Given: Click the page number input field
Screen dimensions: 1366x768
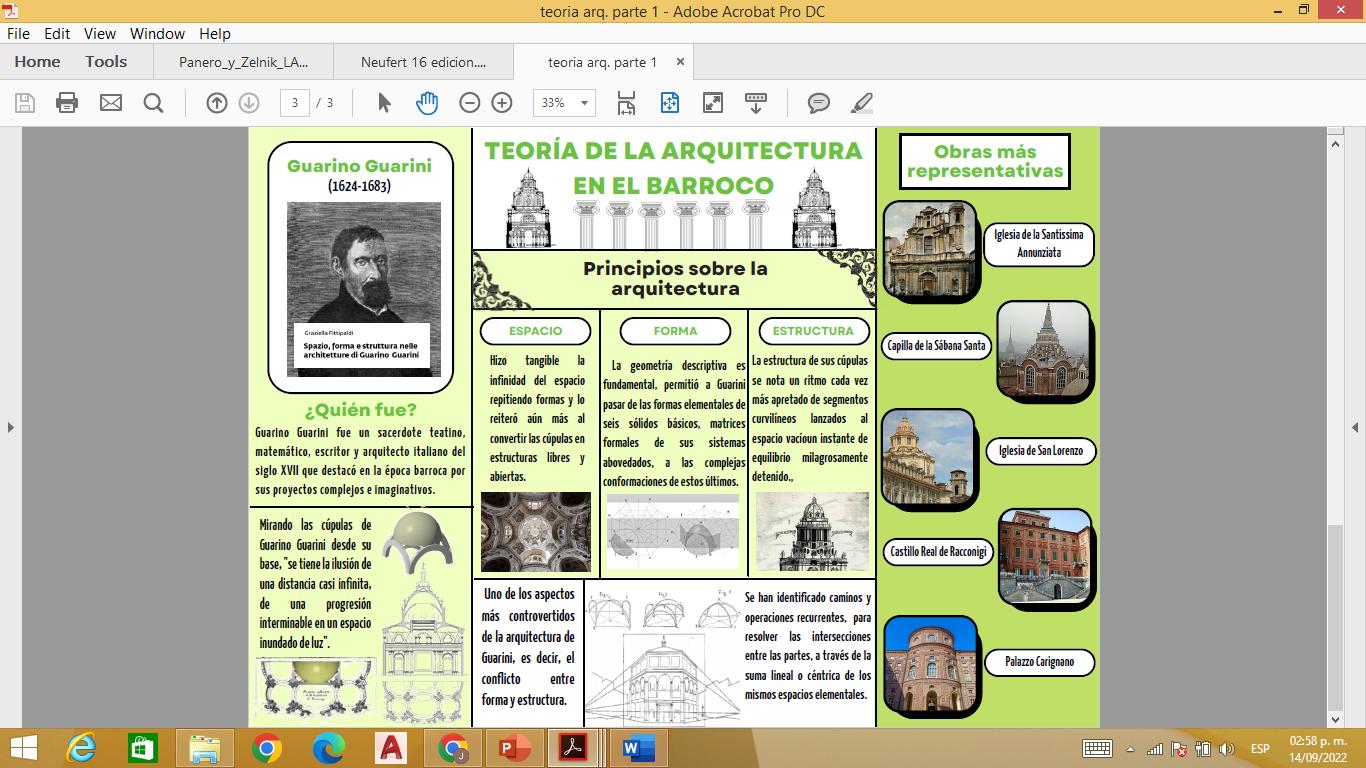Looking at the screenshot, I should point(294,102).
